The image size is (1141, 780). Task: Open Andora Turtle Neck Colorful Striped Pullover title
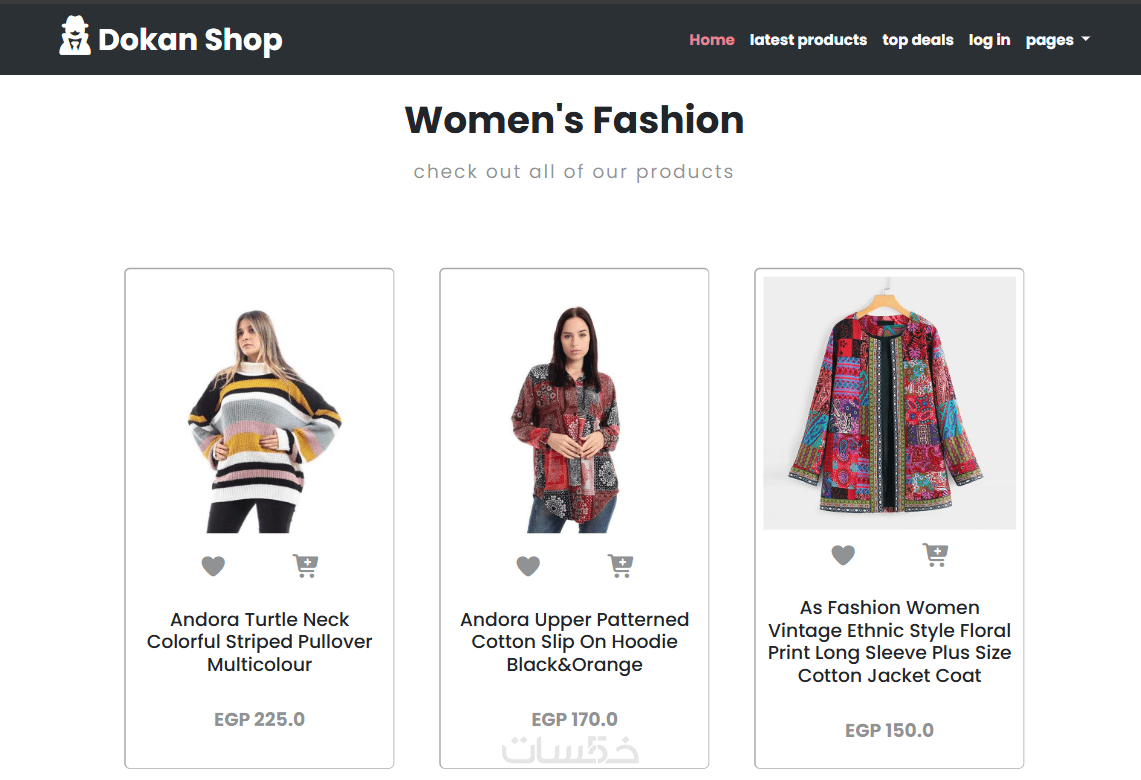260,642
